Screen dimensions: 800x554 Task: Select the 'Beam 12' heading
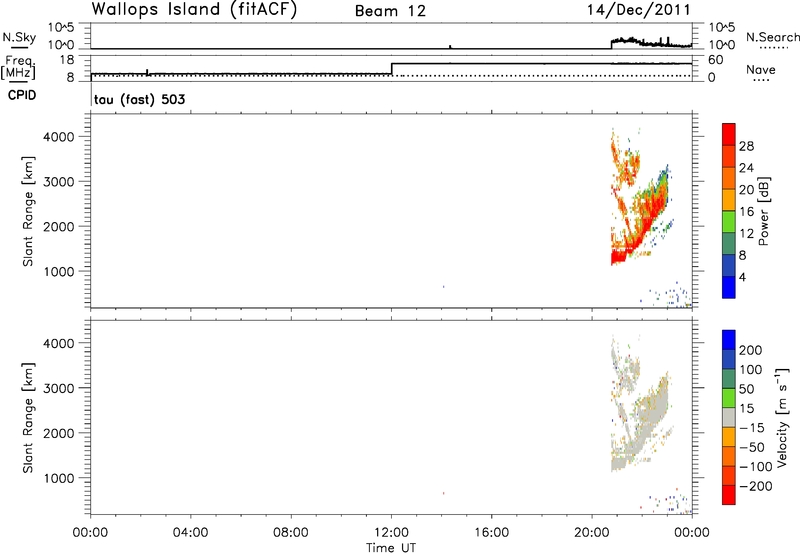point(390,11)
